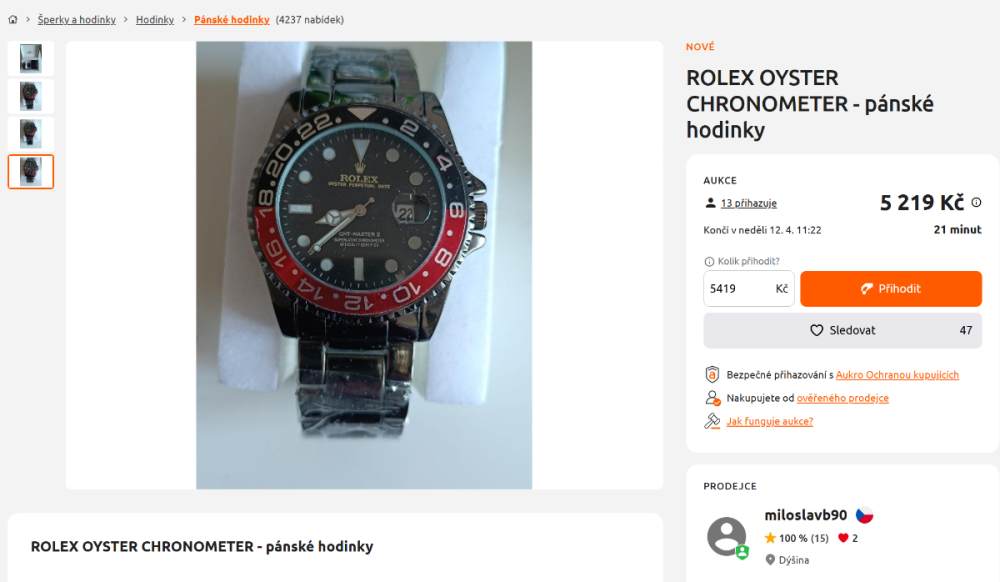Open seller miloslavb90 avatar
The width and height of the screenshot is (1000, 582).
point(726,537)
